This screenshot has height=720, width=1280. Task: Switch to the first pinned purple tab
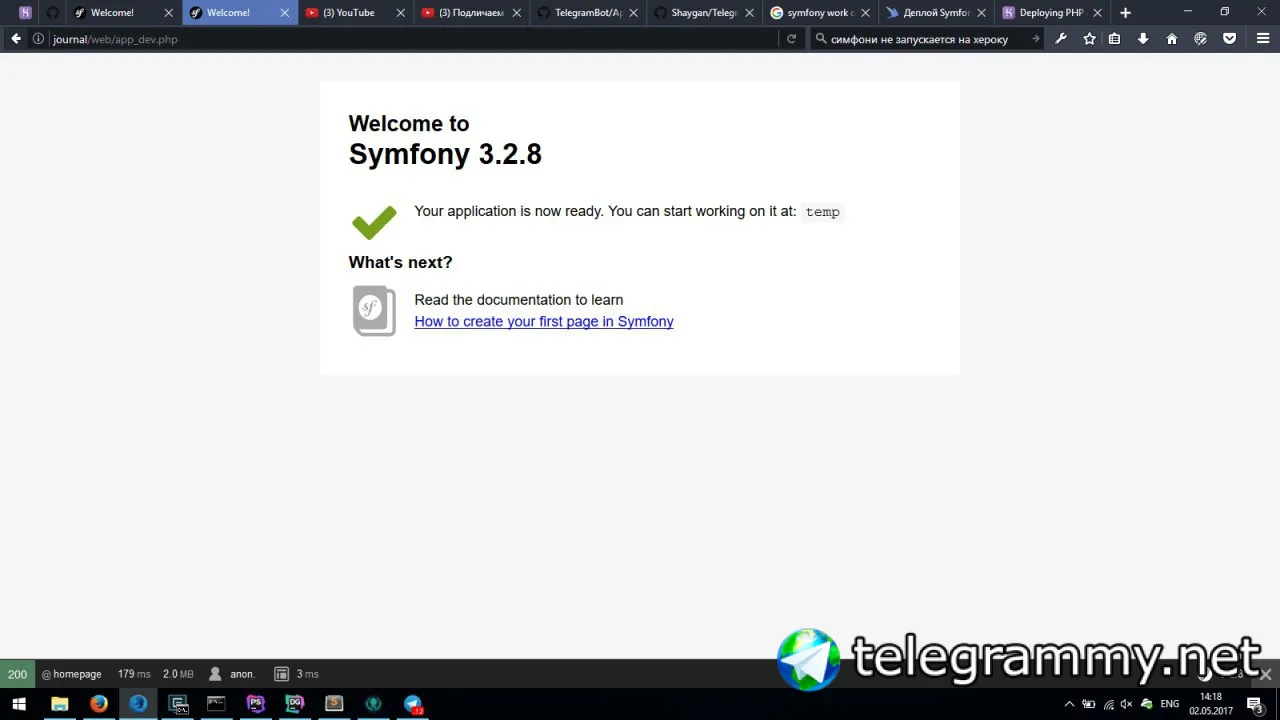click(x=25, y=13)
